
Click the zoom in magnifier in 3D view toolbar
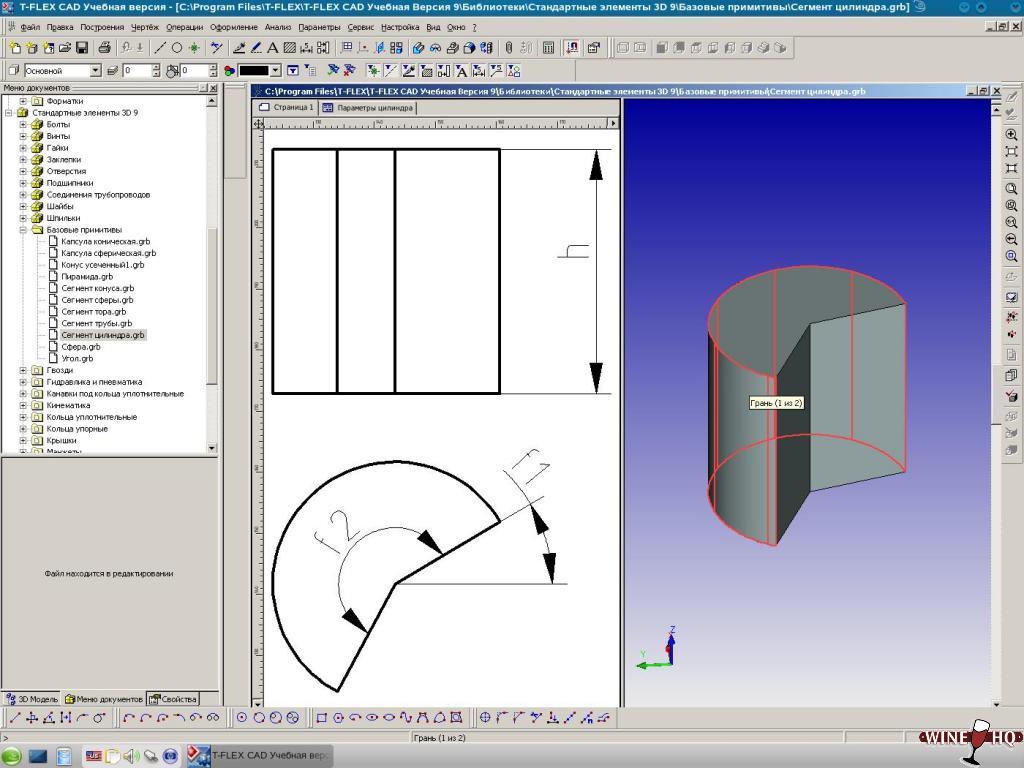(1011, 134)
